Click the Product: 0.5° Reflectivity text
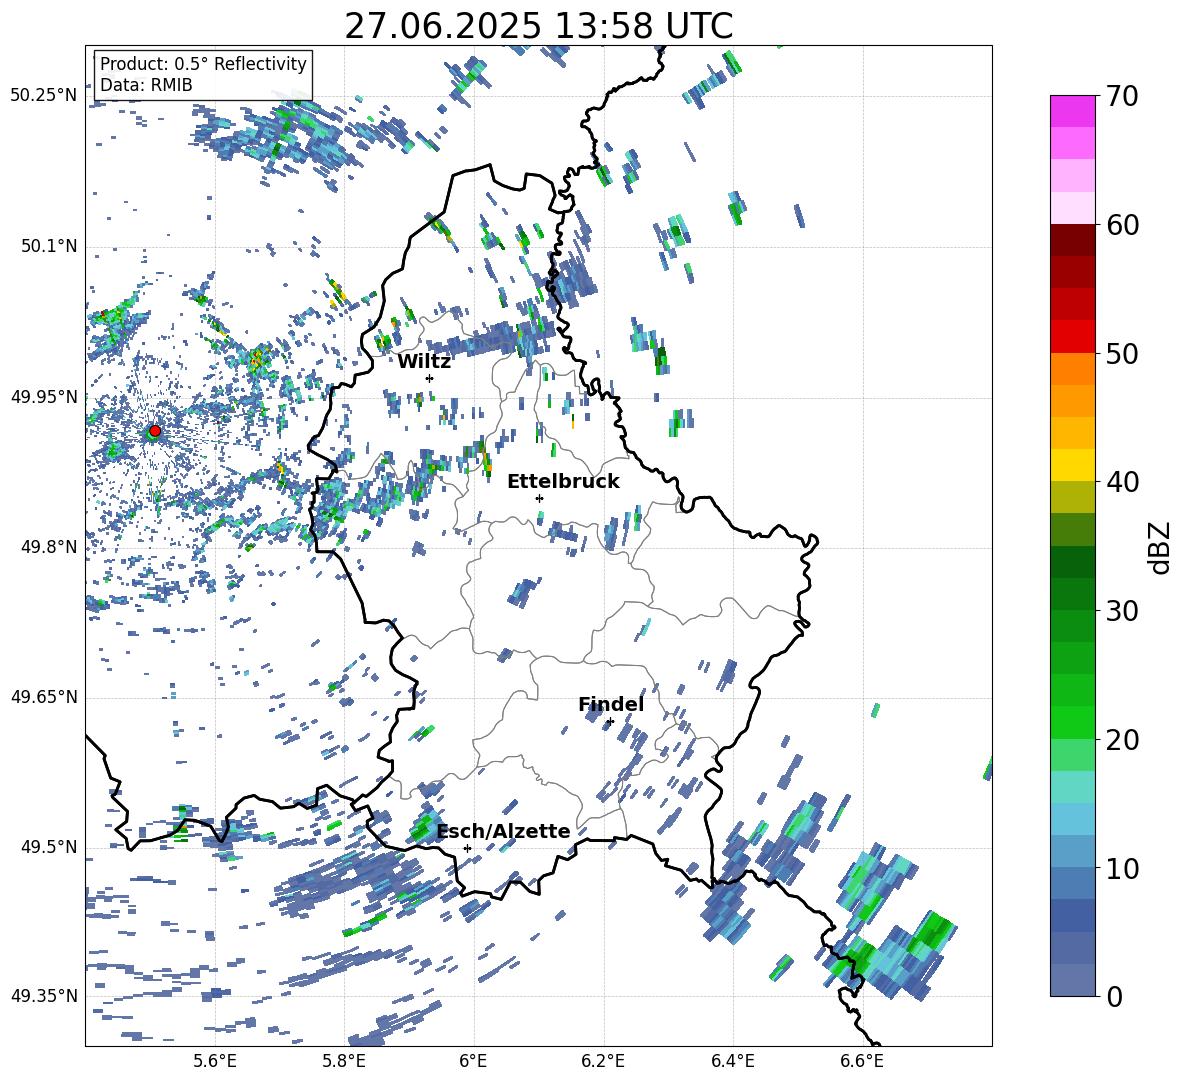Viewport: 1184px width, 1081px height. (x=203, y=63)
